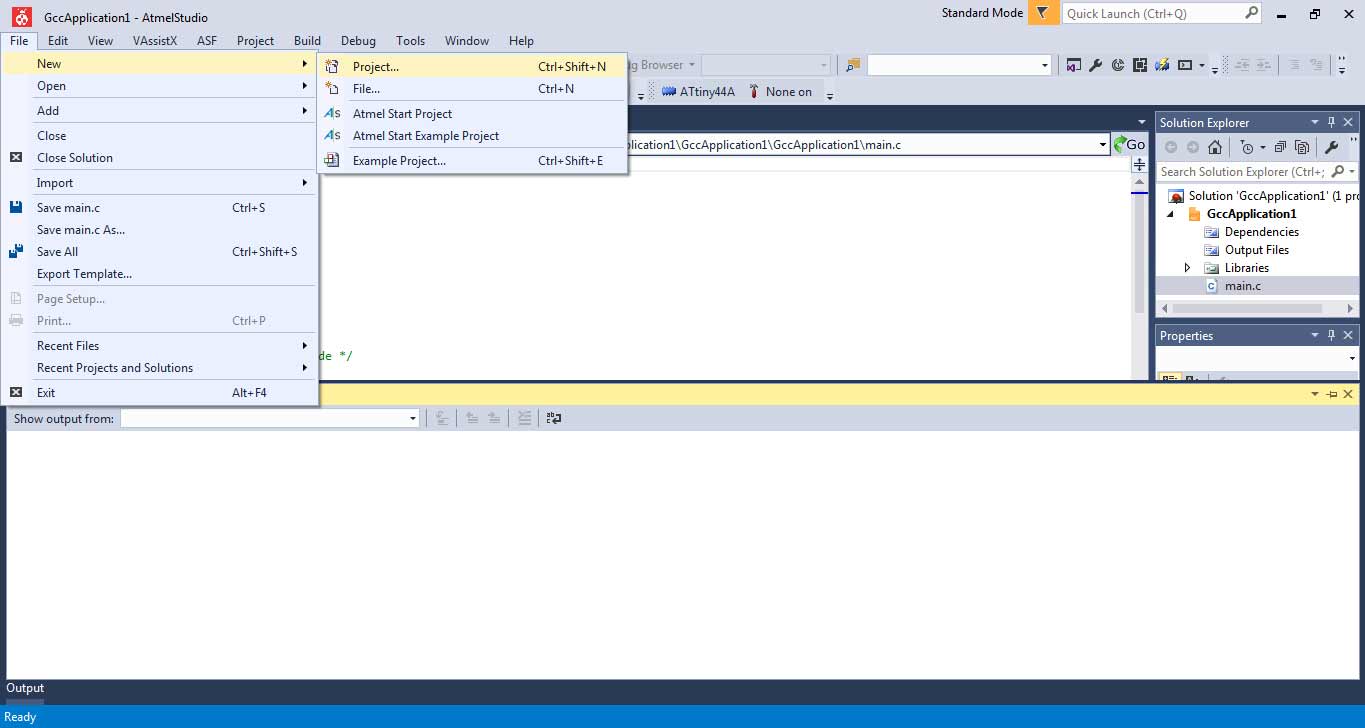Choose Export Template... entry
This screenshot has width=1365, height=728.
159,273
